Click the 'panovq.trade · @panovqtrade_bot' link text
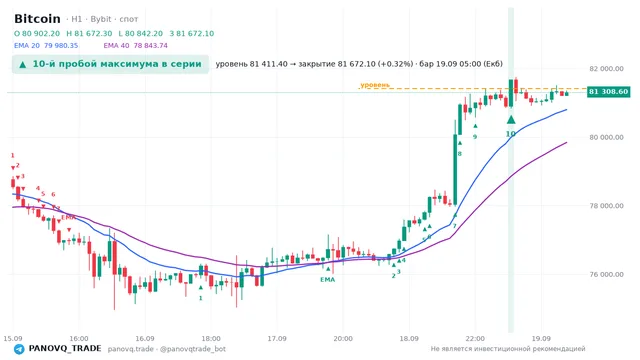This screenshot has height=360, width=640. coord(167,349)
